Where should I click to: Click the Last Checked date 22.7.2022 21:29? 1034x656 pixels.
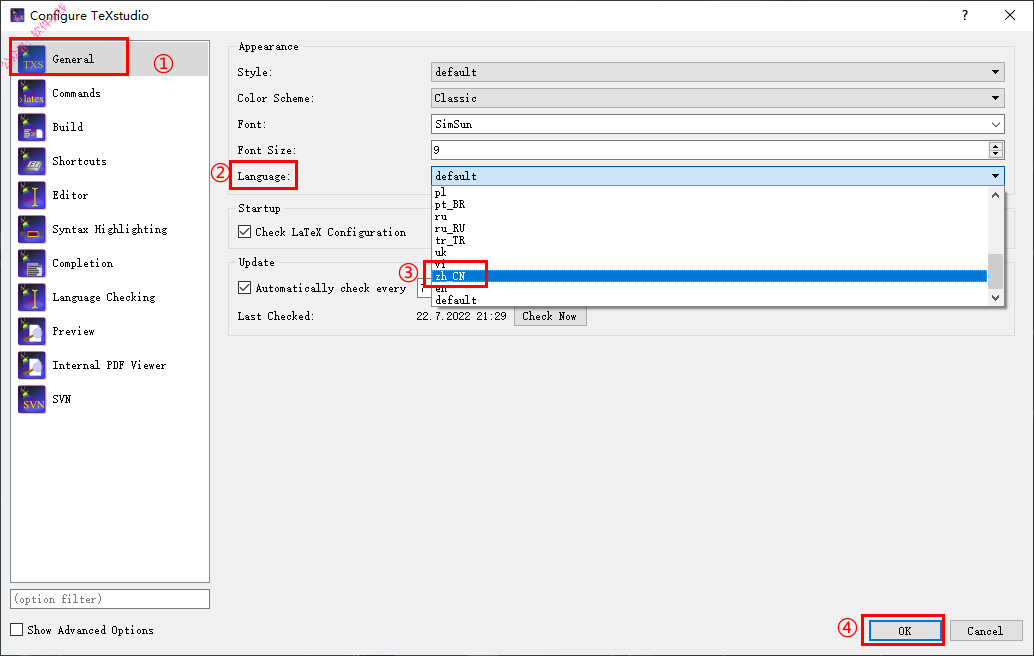[461, 316]
